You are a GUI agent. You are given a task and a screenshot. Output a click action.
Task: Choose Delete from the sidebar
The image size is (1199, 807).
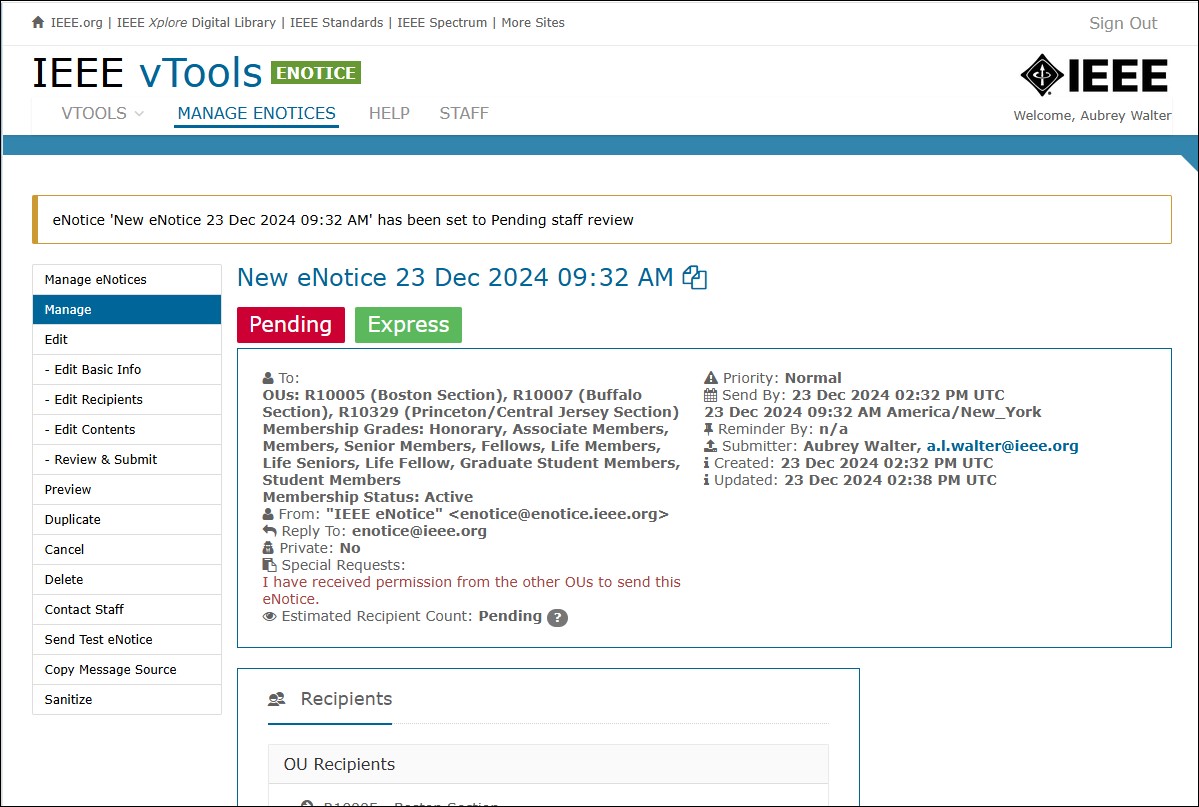tap(127, 580)
